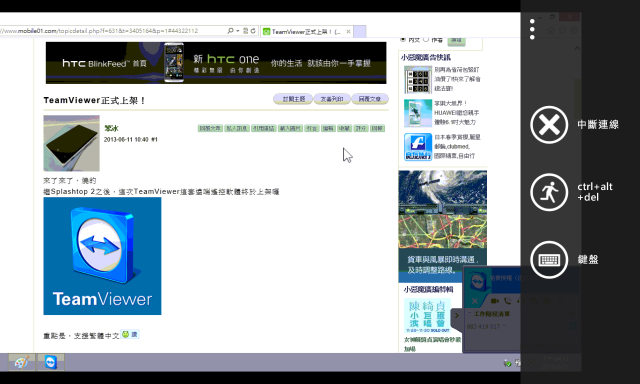This screenshot has width=640, height=384.
Task: Click the refresh icon in address bar
Action: coord(253,31)
